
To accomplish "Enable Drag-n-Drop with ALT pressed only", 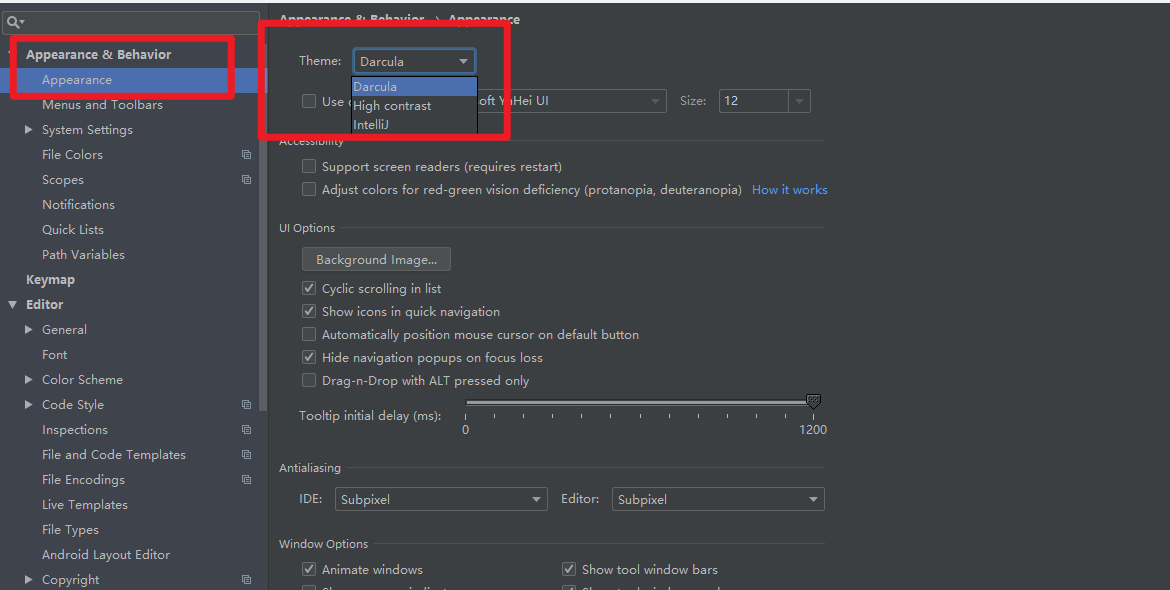I will coord(309,381).
